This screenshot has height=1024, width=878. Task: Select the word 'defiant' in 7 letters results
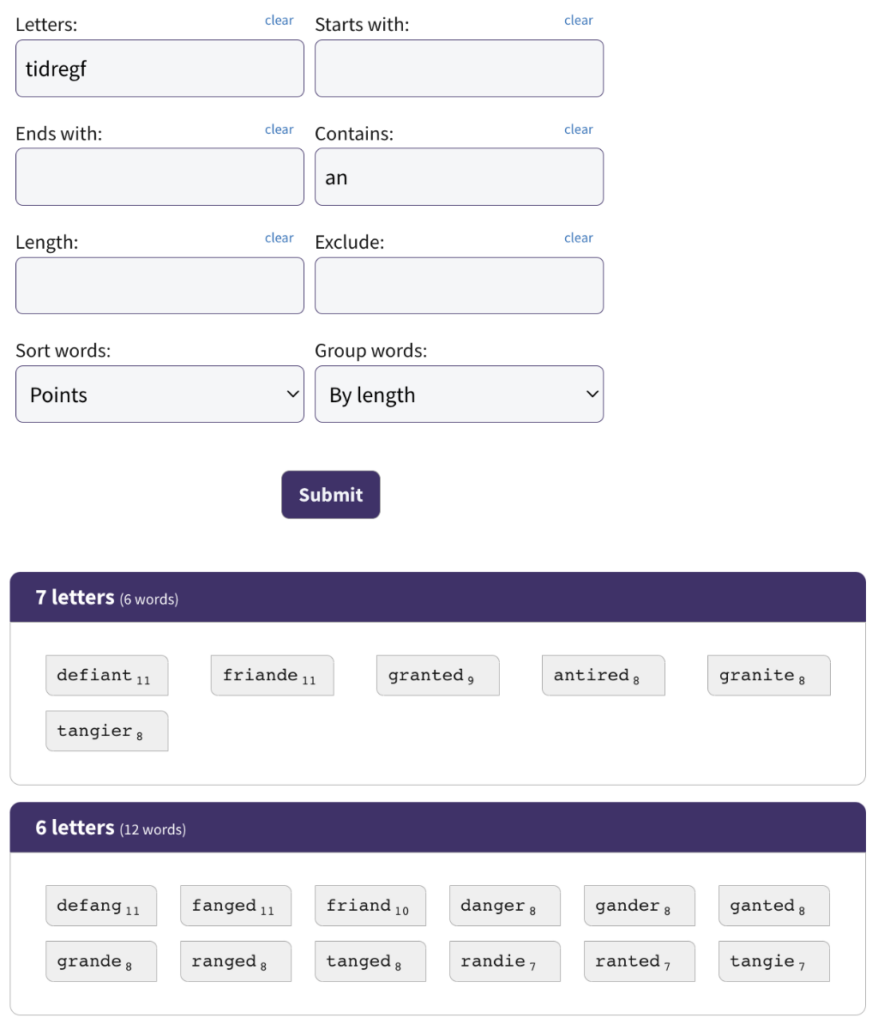click(x=107, y=675)
